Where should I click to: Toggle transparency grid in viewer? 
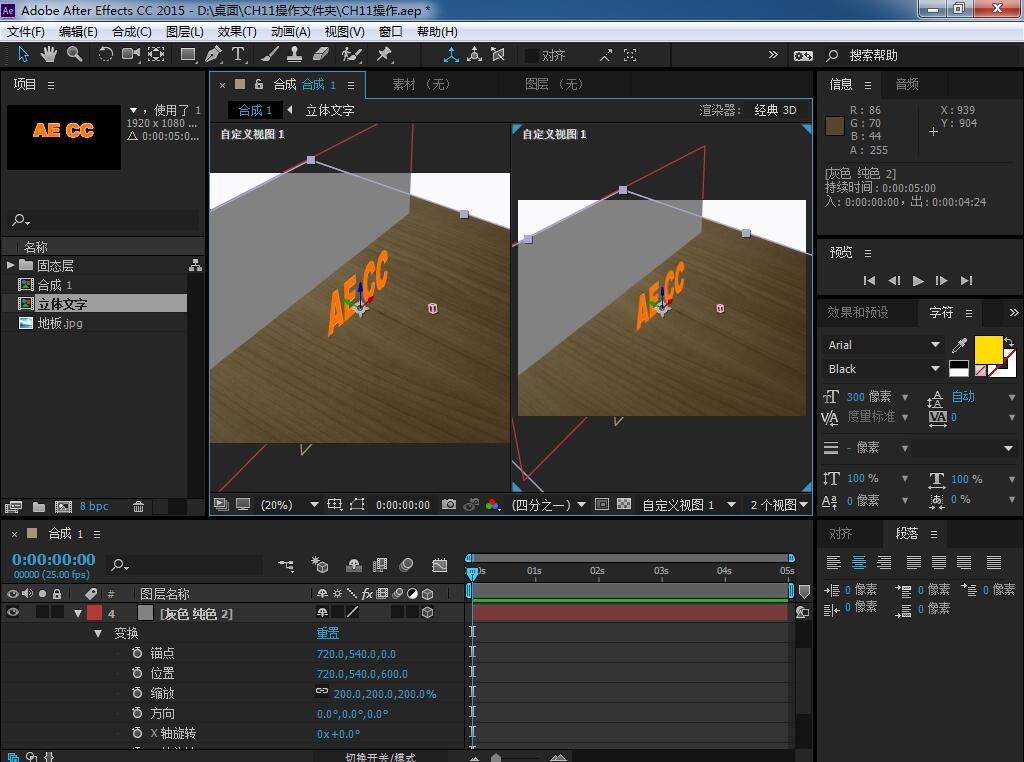(x=624, y=504)
